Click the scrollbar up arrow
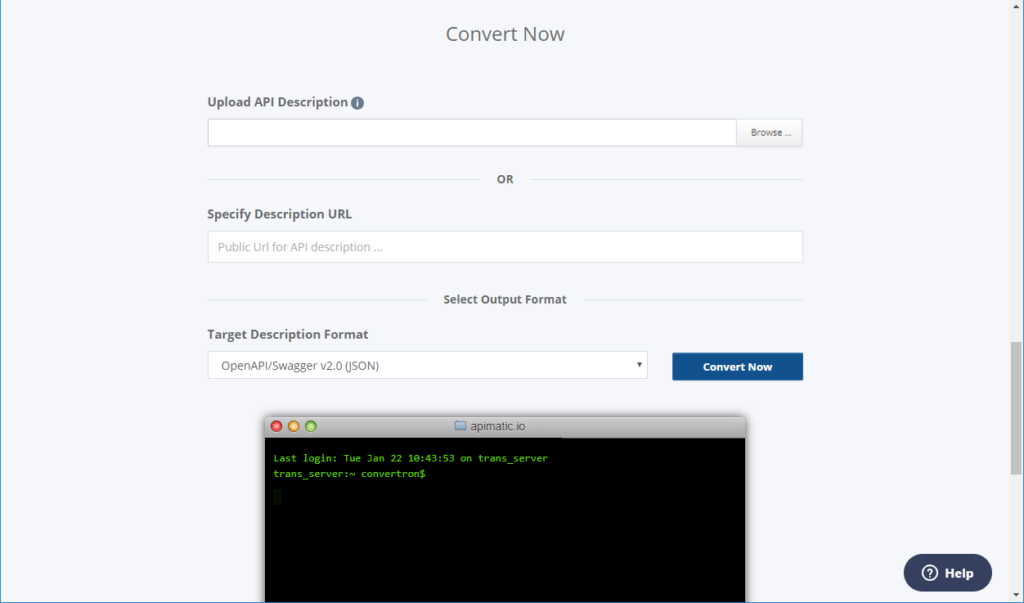 [1017, 7]
